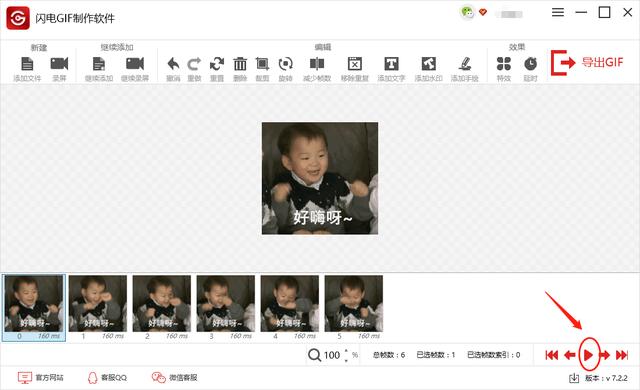
Task: Select frame 3 thumbnail
Action: tap(226, 304)
